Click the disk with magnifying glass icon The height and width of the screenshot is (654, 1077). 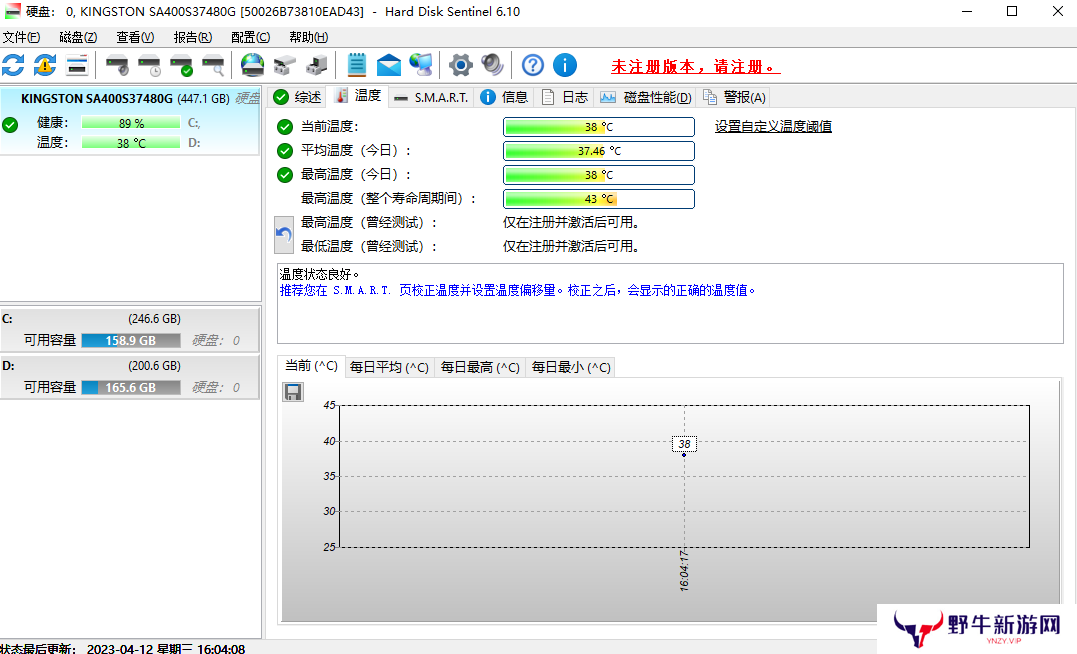point(214,65)
